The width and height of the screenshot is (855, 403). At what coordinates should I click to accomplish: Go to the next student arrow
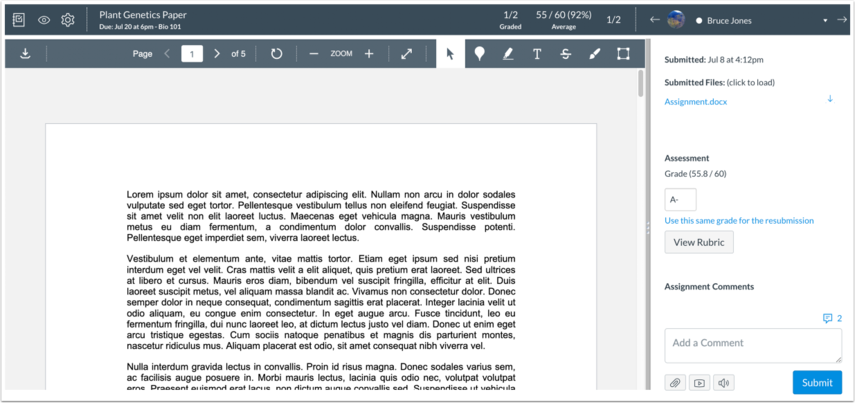click(841, 20)
